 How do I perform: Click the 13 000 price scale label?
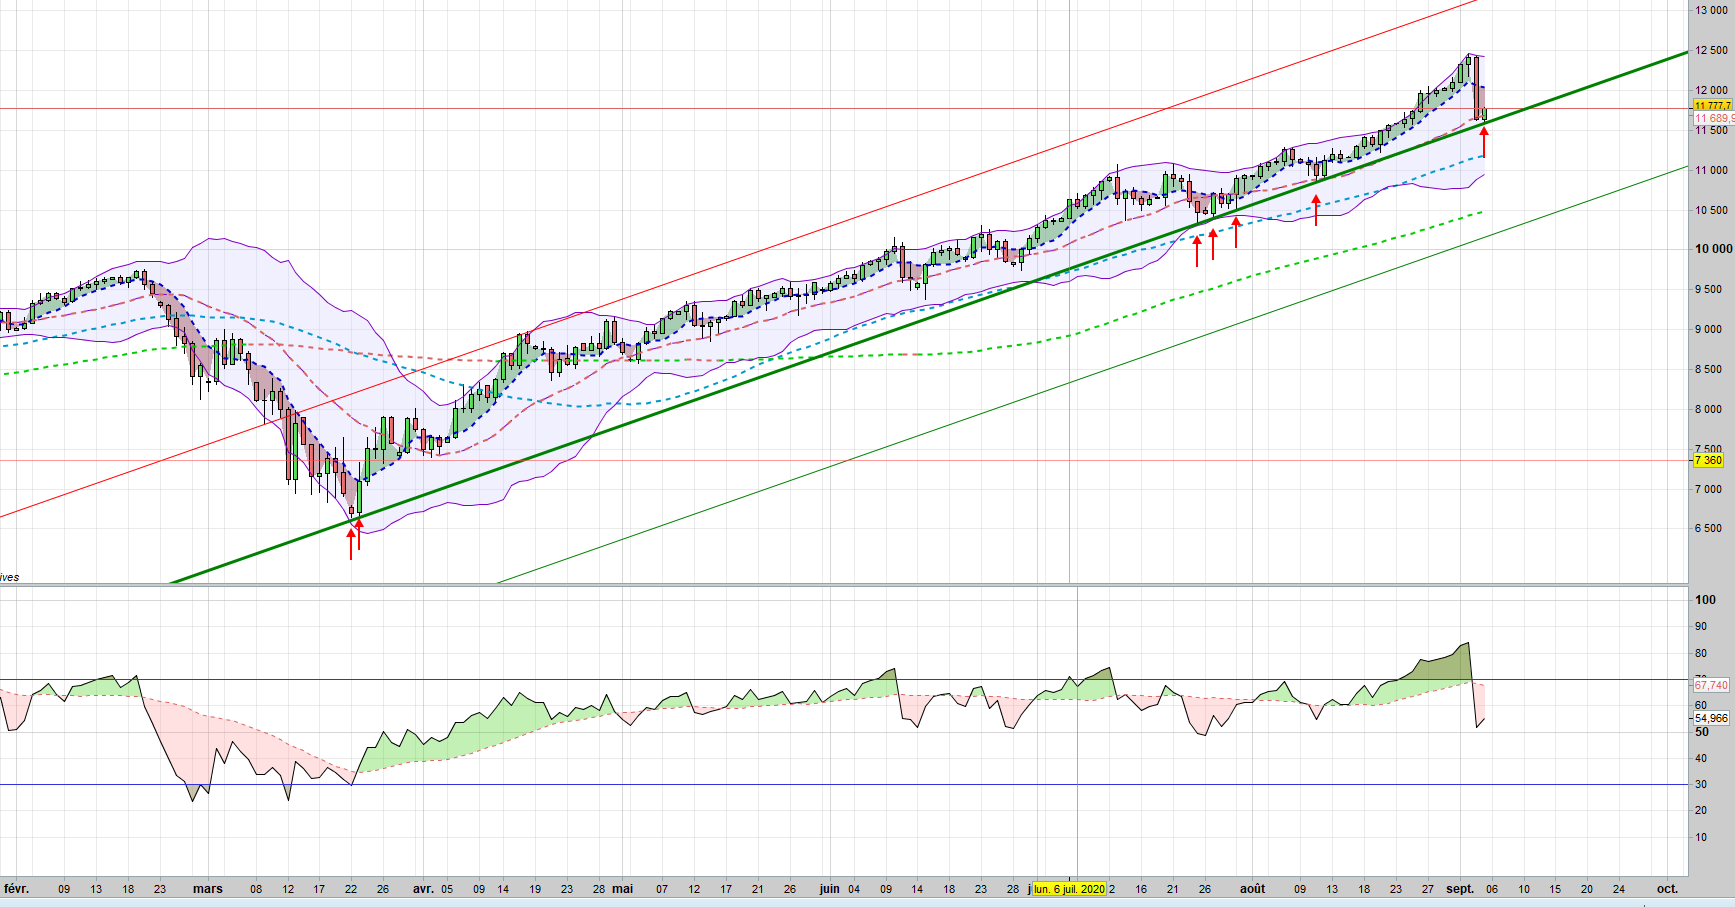1711,10
